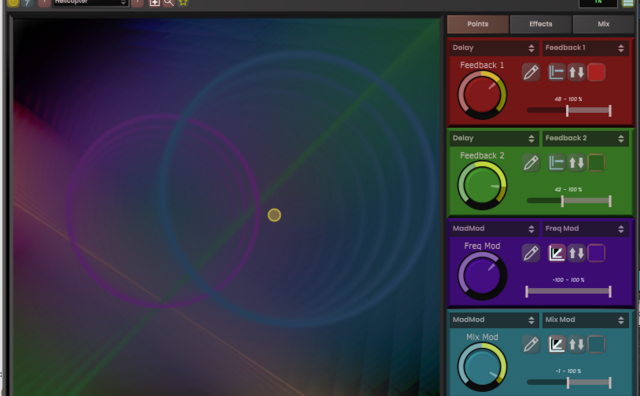
Task: Open the Delay dropdown in the red panel
Action: click(493, 48)
